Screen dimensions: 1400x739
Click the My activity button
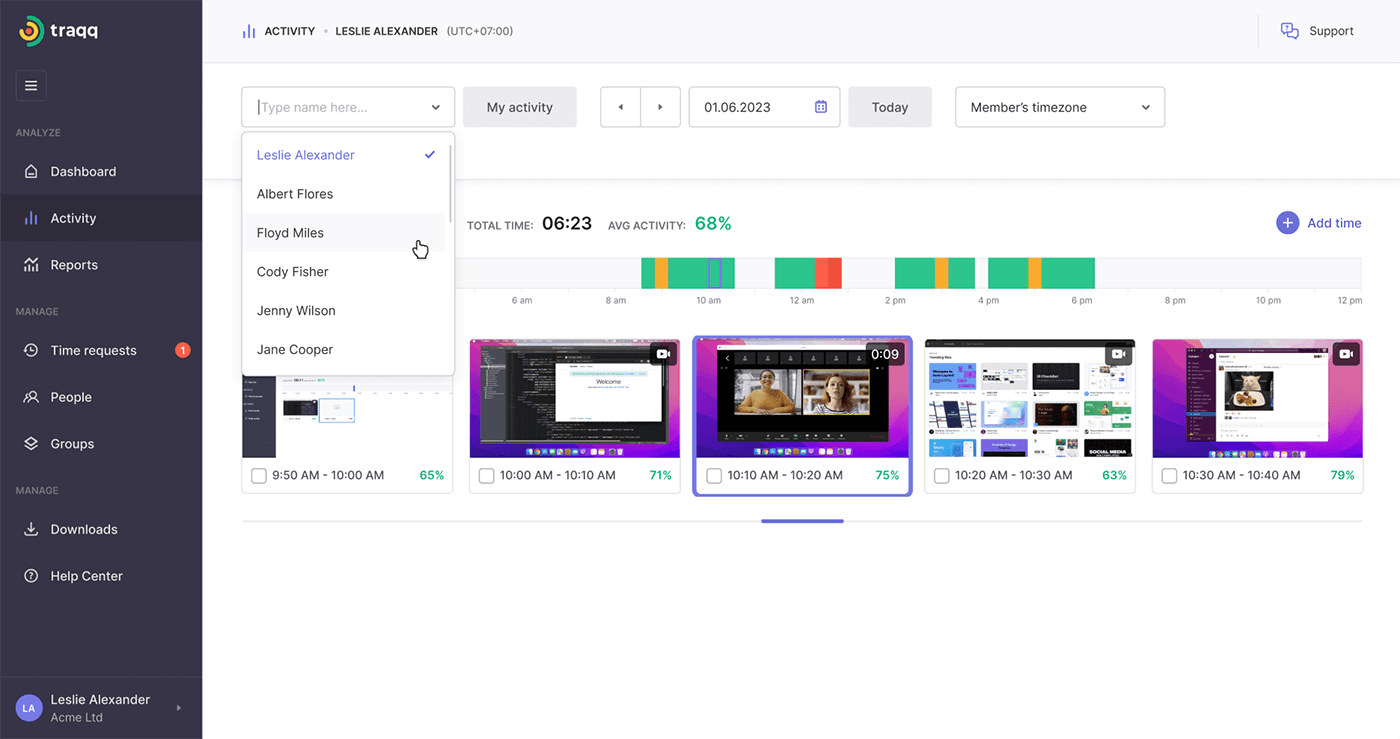coord(520,107)
